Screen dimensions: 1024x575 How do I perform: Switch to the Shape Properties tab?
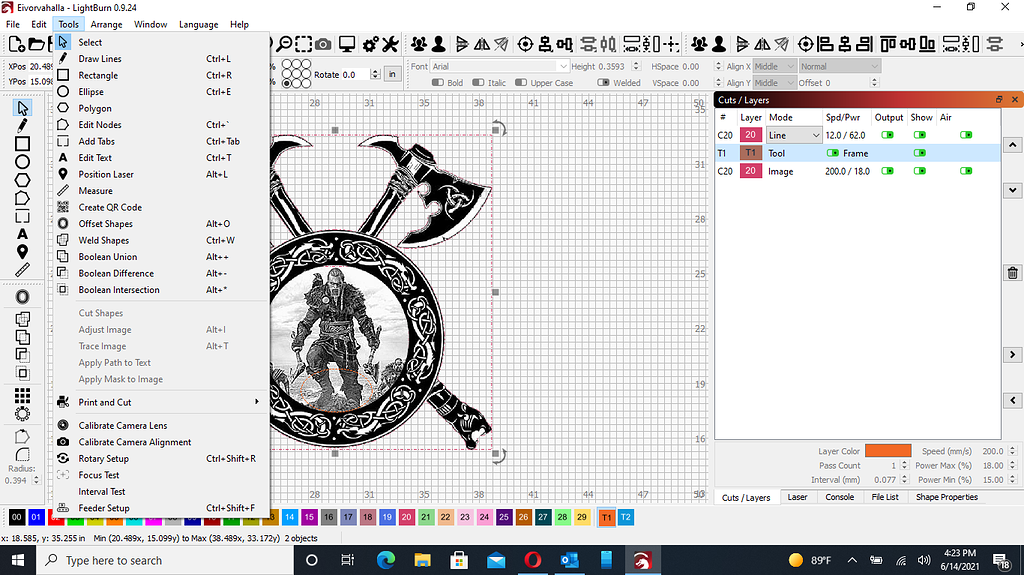946,497
